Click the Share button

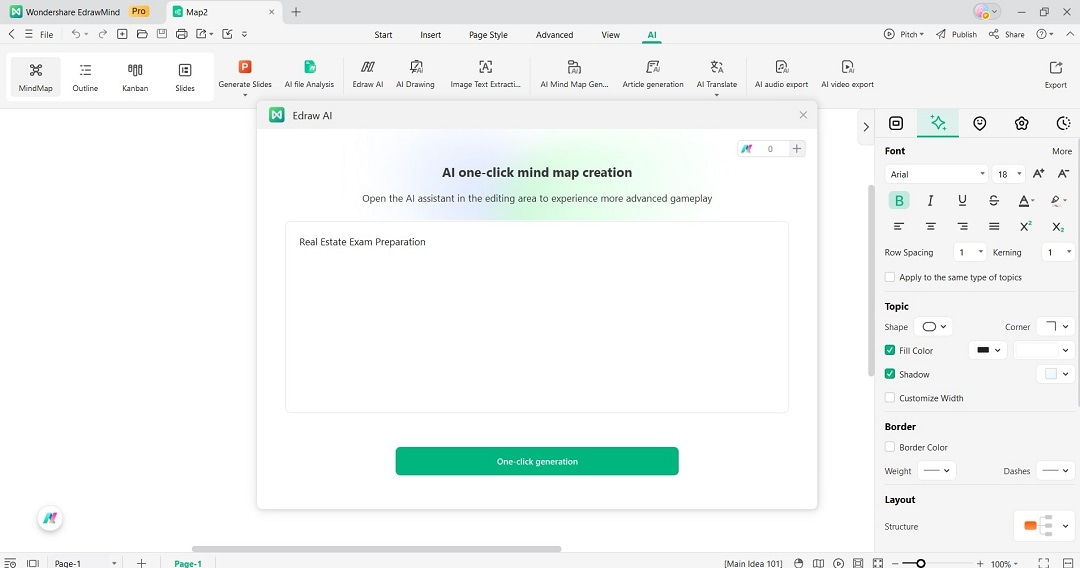pyautogui.click(x=1007, y=34)
